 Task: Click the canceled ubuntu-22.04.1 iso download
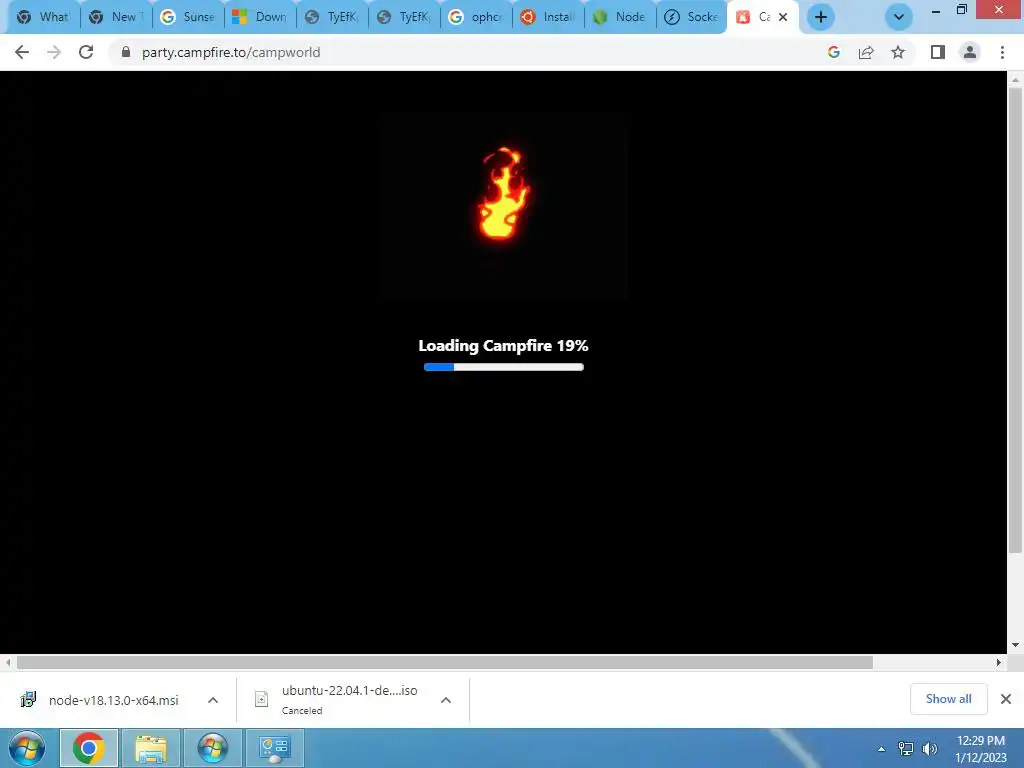tap(337, 699)
